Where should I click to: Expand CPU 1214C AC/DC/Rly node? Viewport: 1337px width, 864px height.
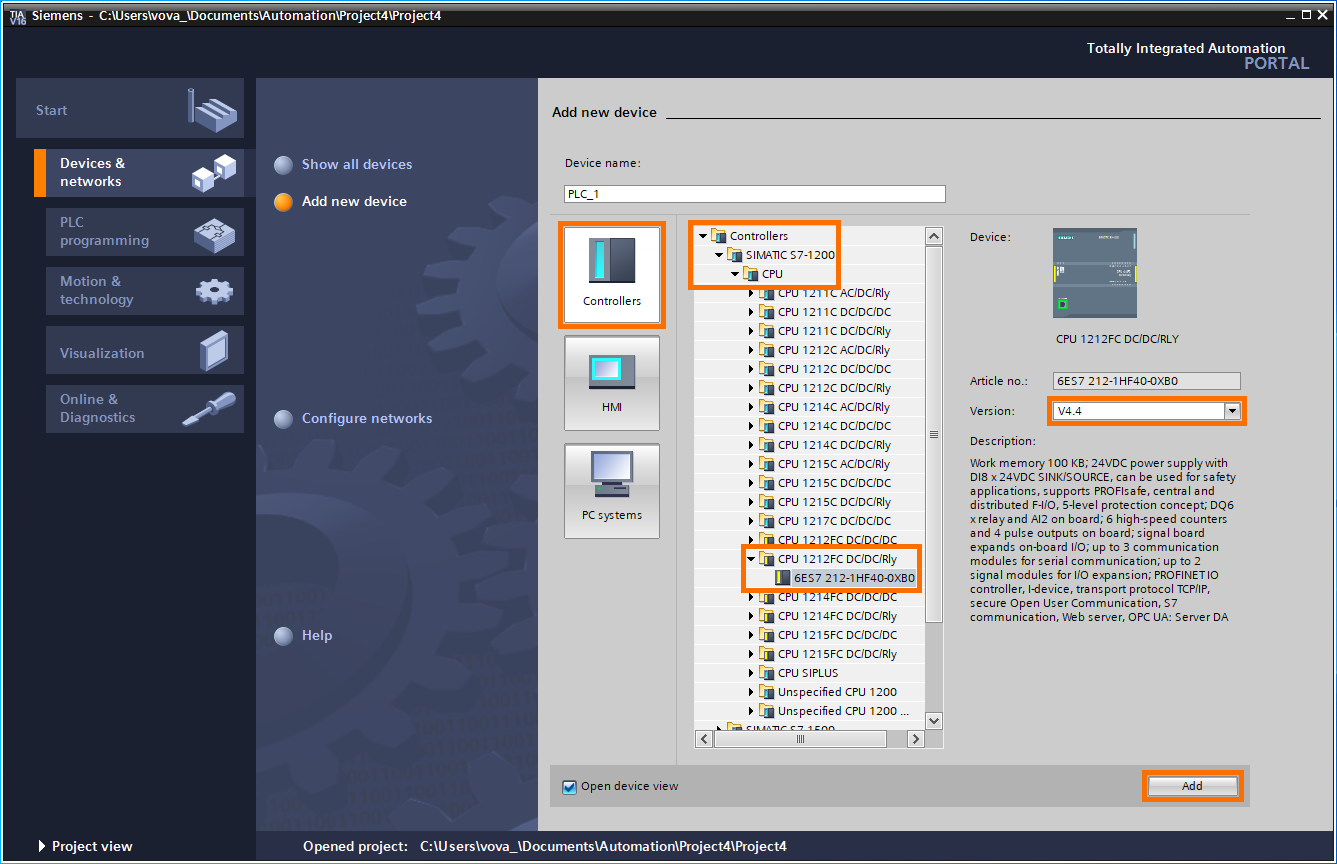[x=751, y=407]
